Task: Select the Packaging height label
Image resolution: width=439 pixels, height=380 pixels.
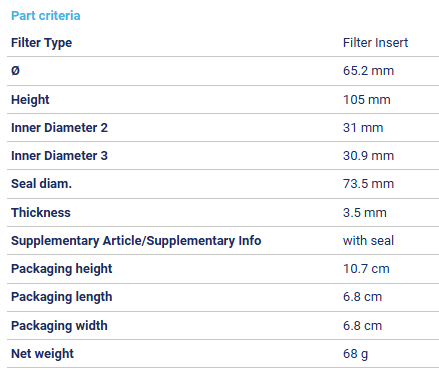Action: pos(62,269)
